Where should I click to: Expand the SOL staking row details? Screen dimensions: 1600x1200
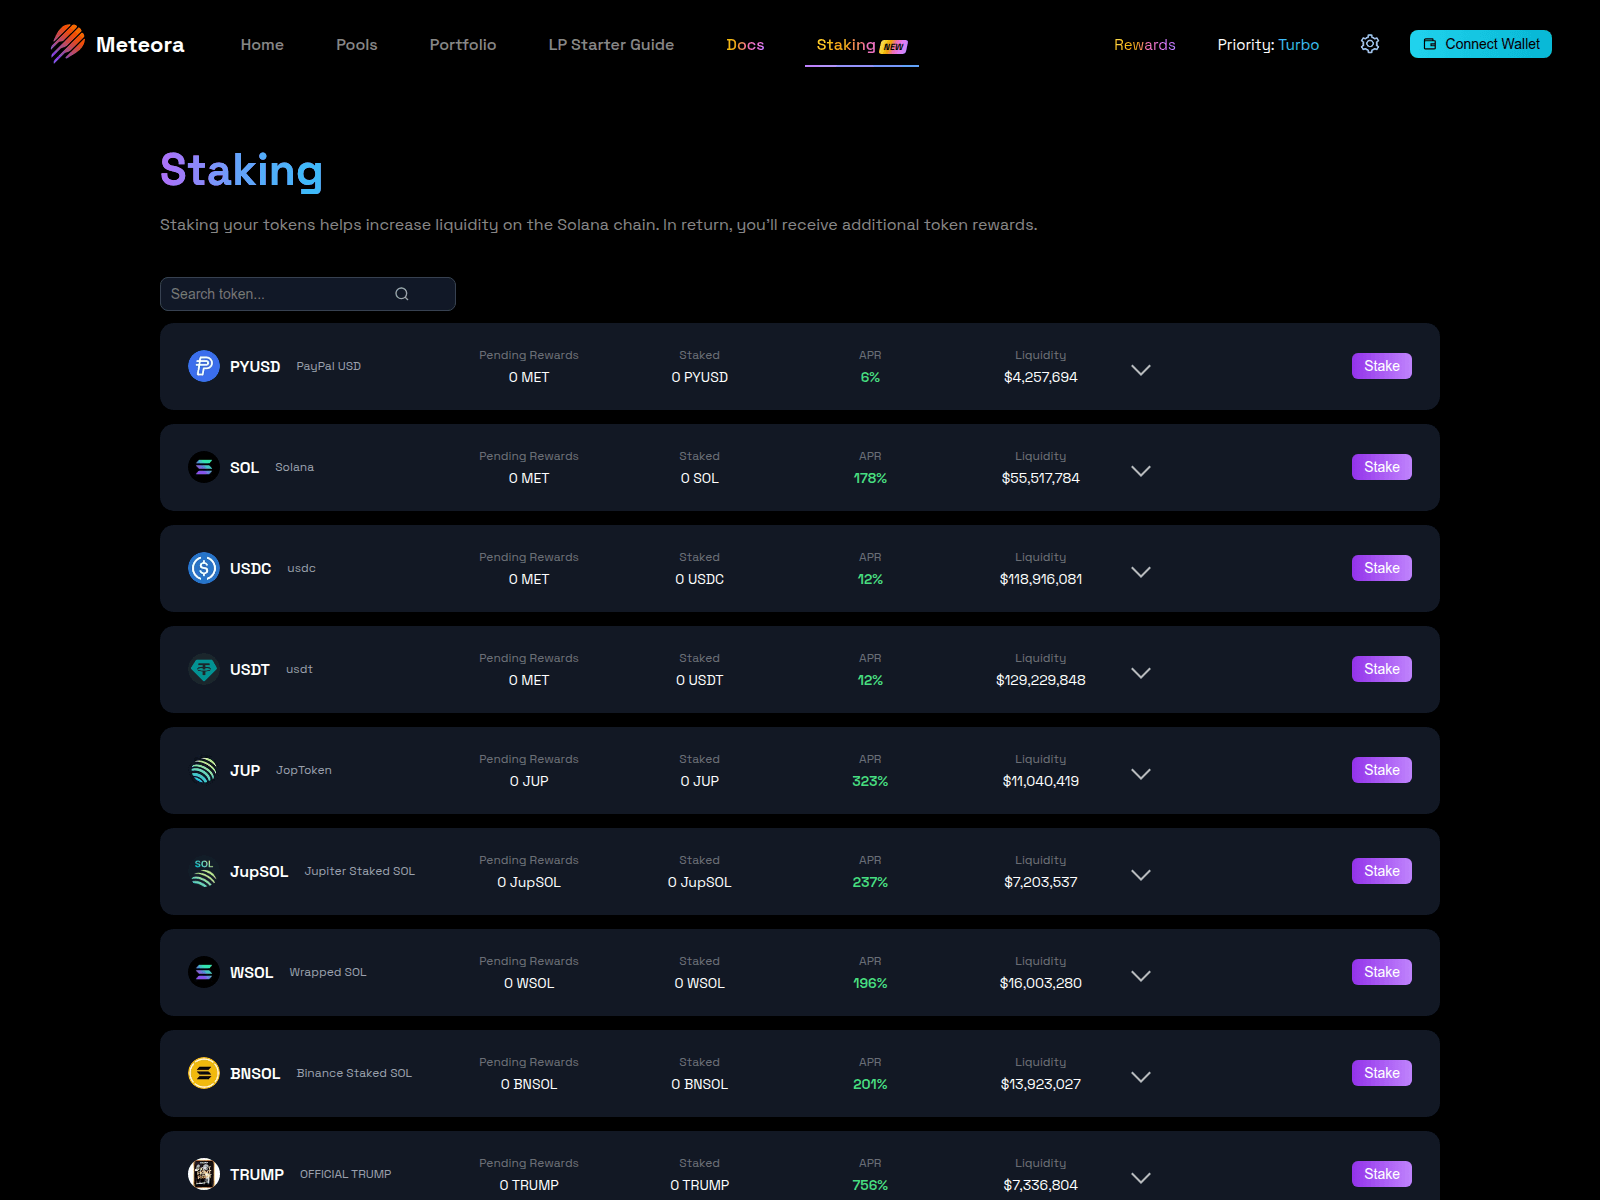1140,470
